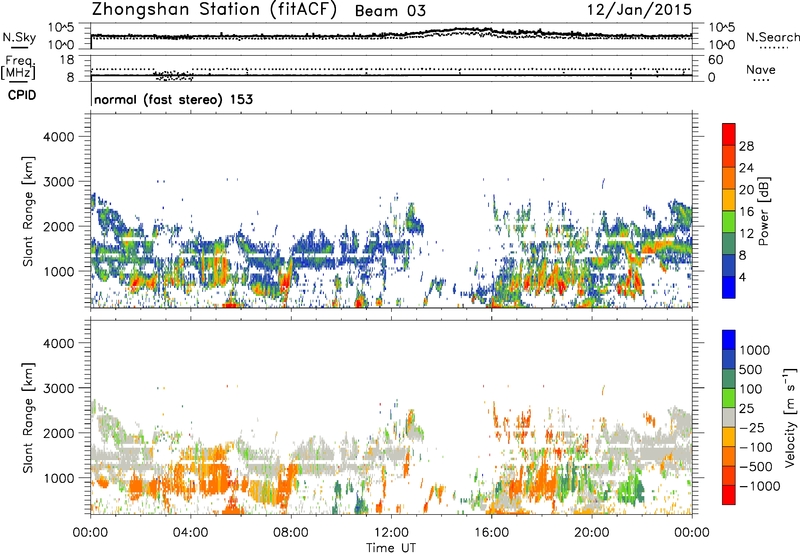
Task: Select the teal 100–500 Velocity colorbar segment
Action: (729, 379)
